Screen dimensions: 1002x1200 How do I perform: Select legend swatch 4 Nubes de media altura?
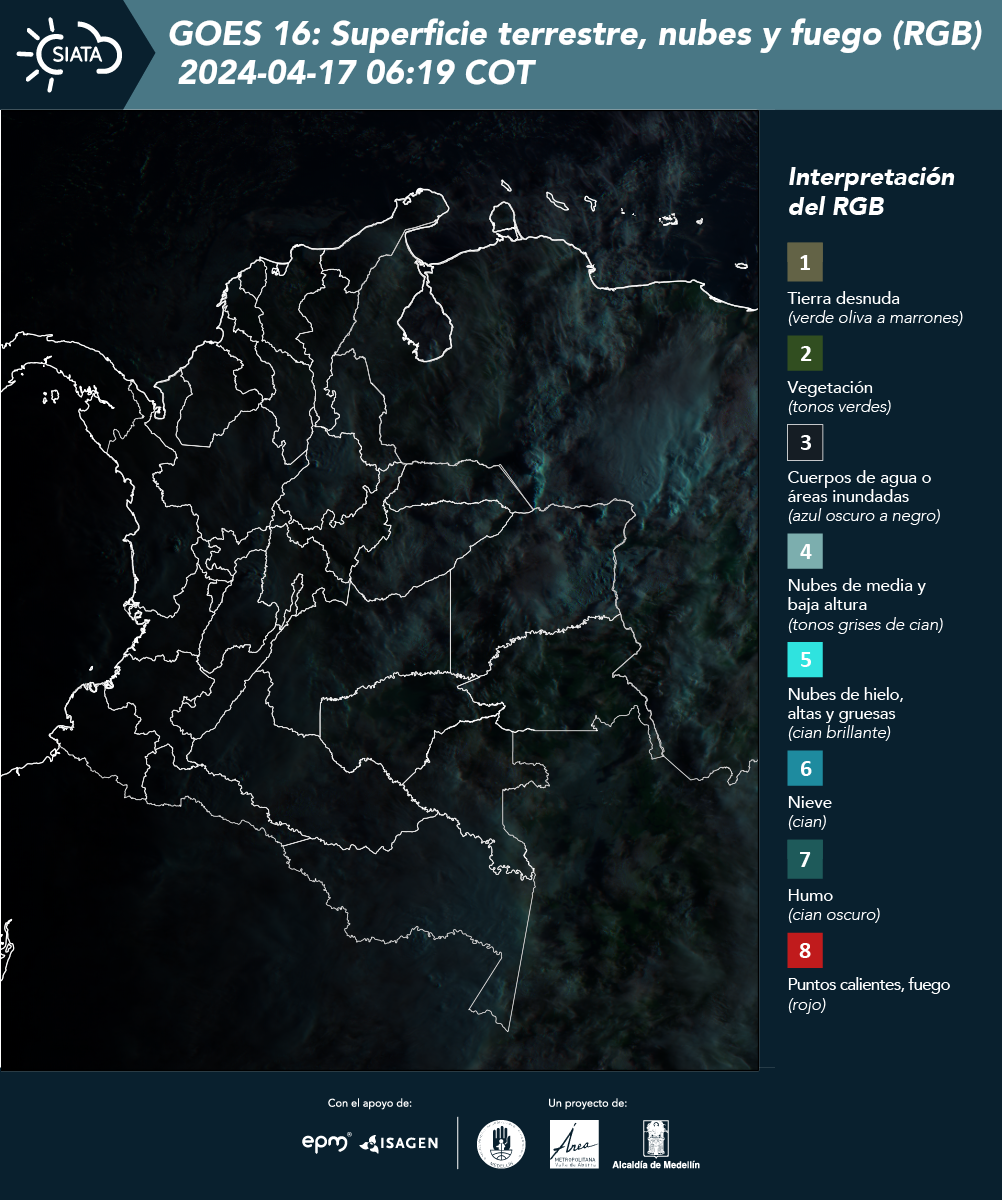click(x=805, y=550)
